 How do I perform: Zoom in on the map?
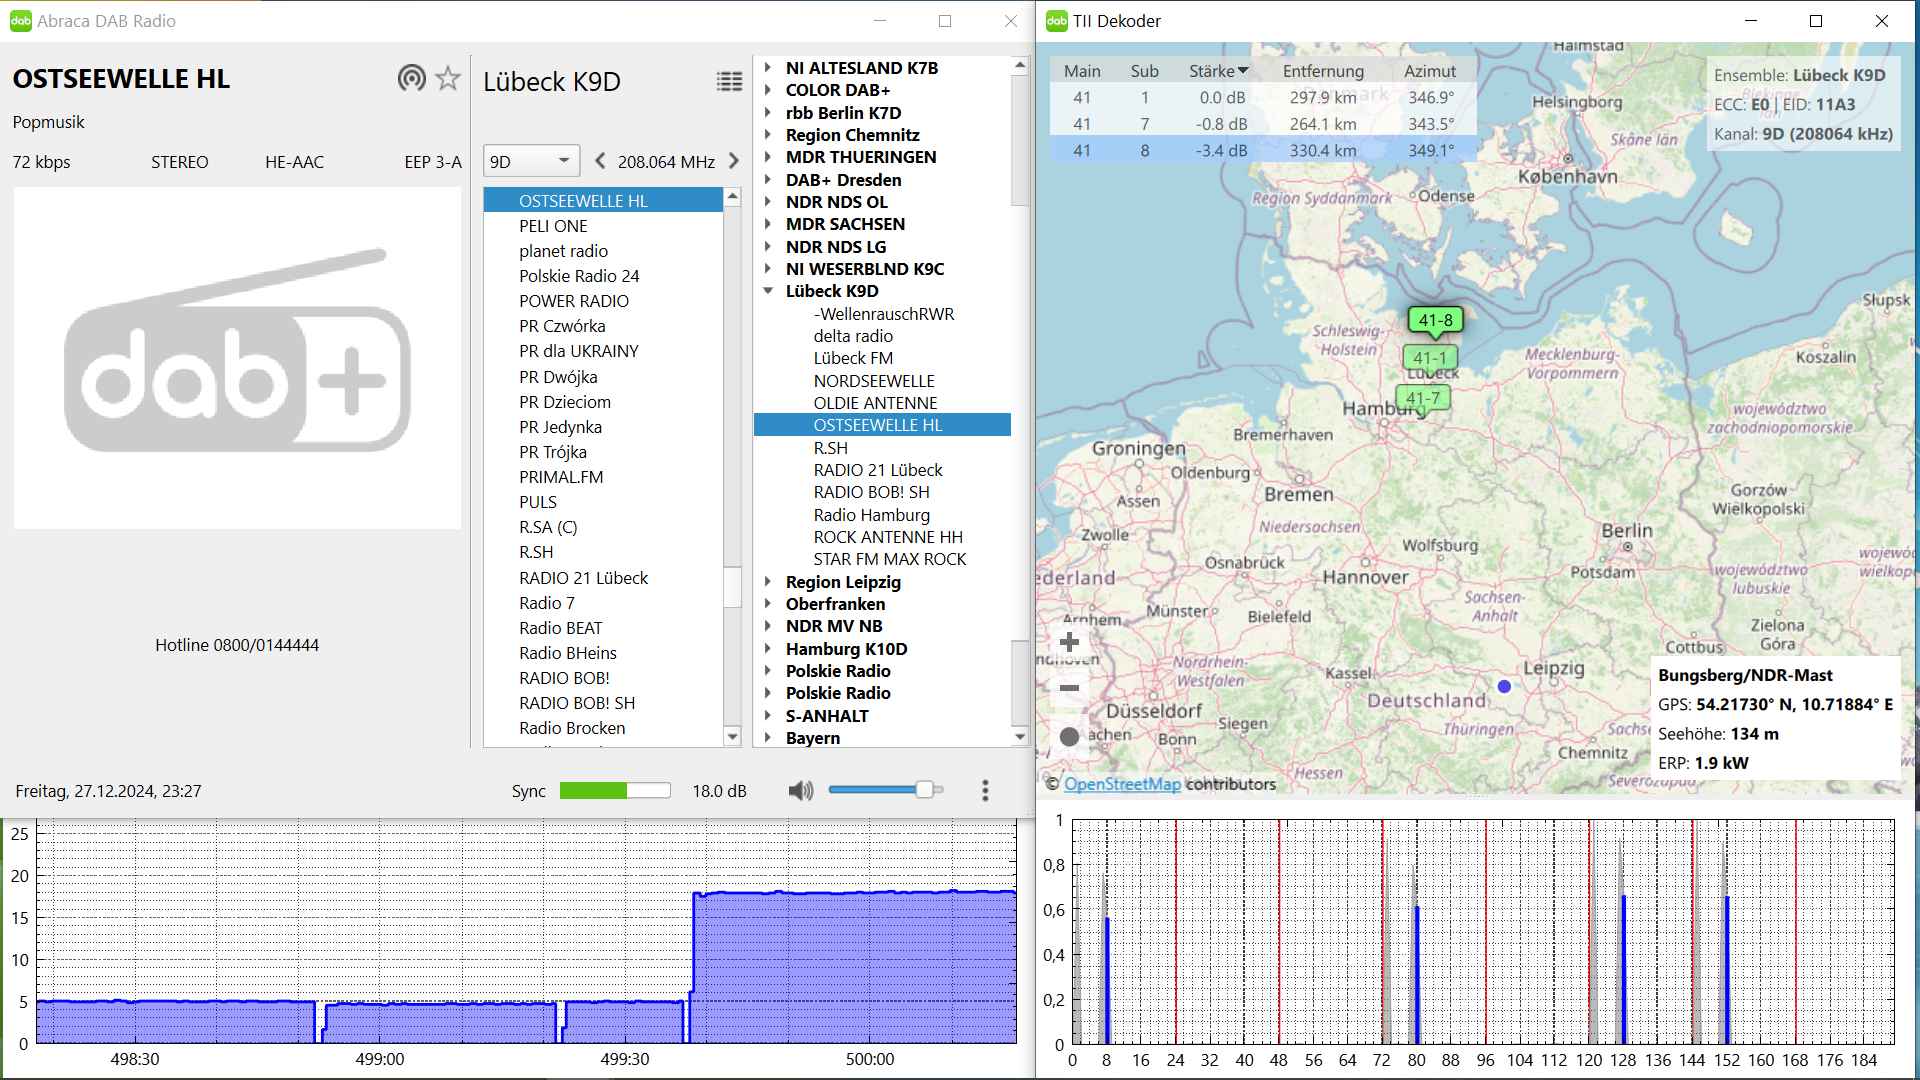(1069, 642)
